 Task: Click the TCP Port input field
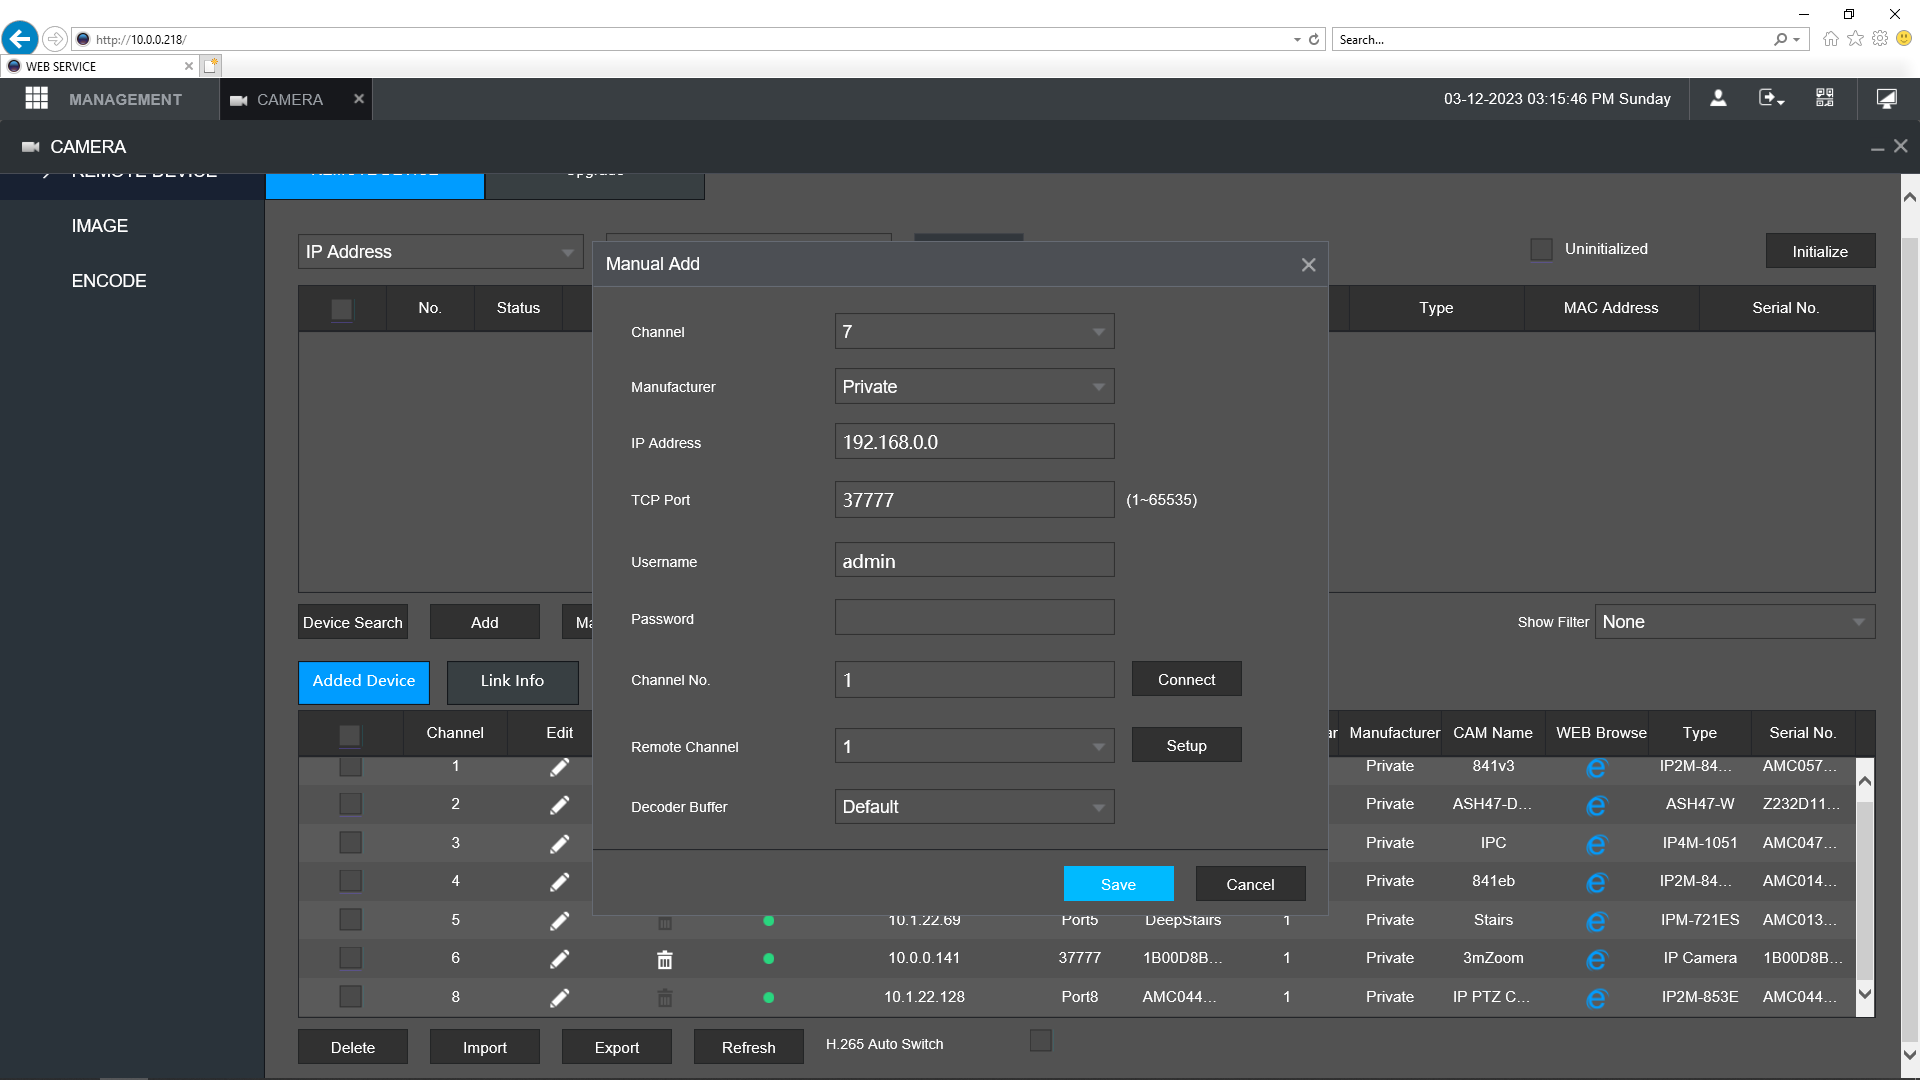[974, 500]
